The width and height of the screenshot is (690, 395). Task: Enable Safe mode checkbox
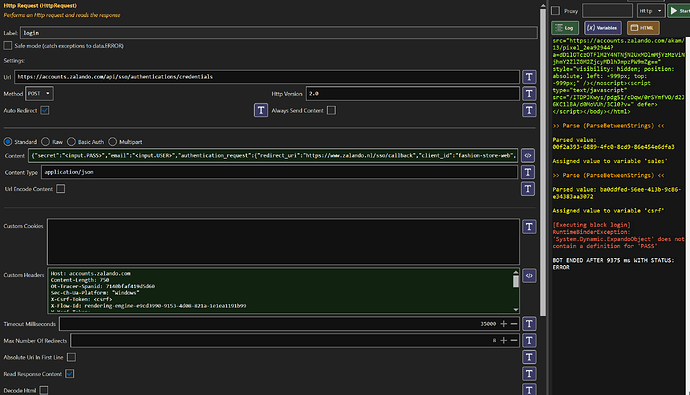click(8, 45)
